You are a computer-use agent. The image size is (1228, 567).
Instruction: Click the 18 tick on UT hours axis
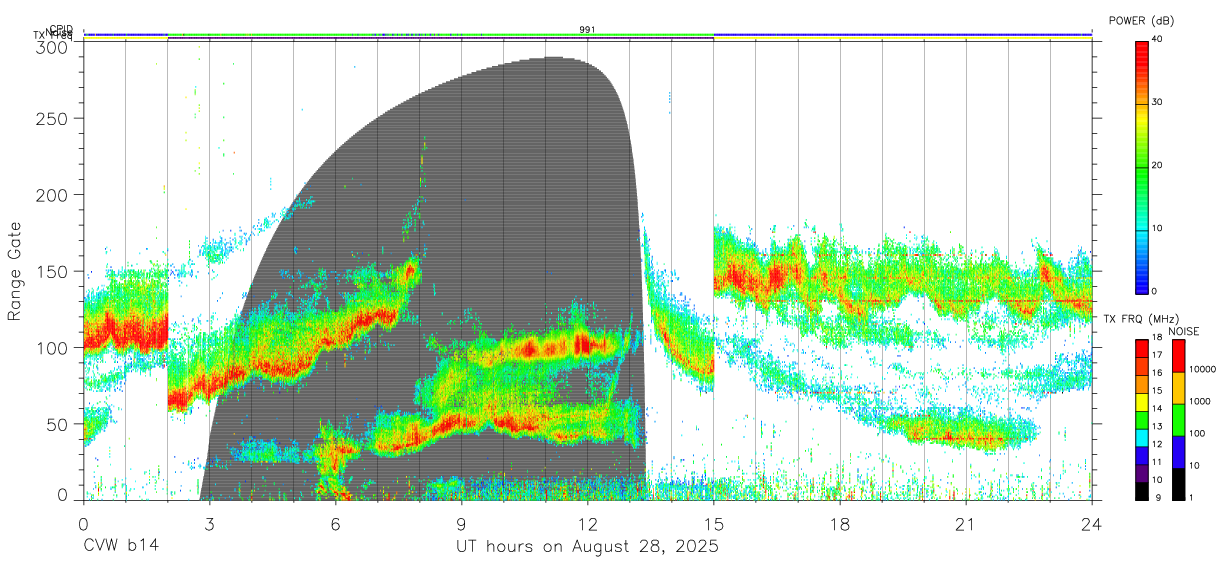click(x=840, y=524)
